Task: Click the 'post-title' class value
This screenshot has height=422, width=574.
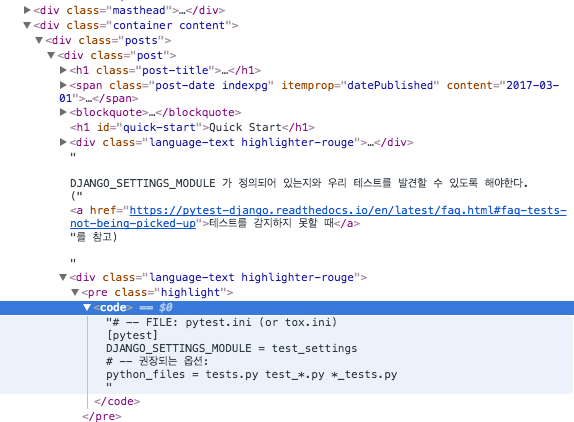Action: tap(175, 70)
